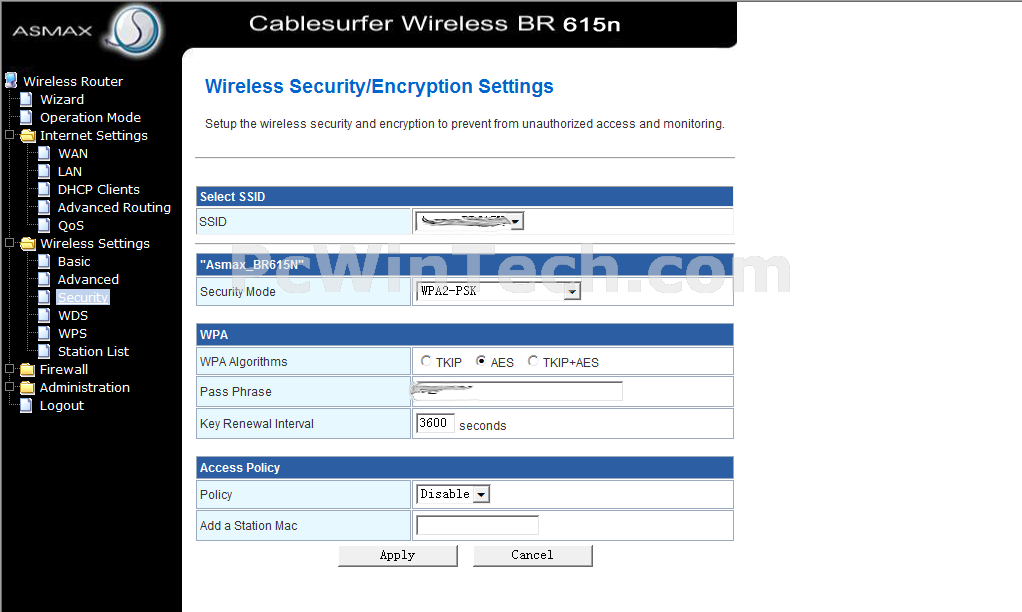
Task: Click the Security page icon
Action: point(44,297)
